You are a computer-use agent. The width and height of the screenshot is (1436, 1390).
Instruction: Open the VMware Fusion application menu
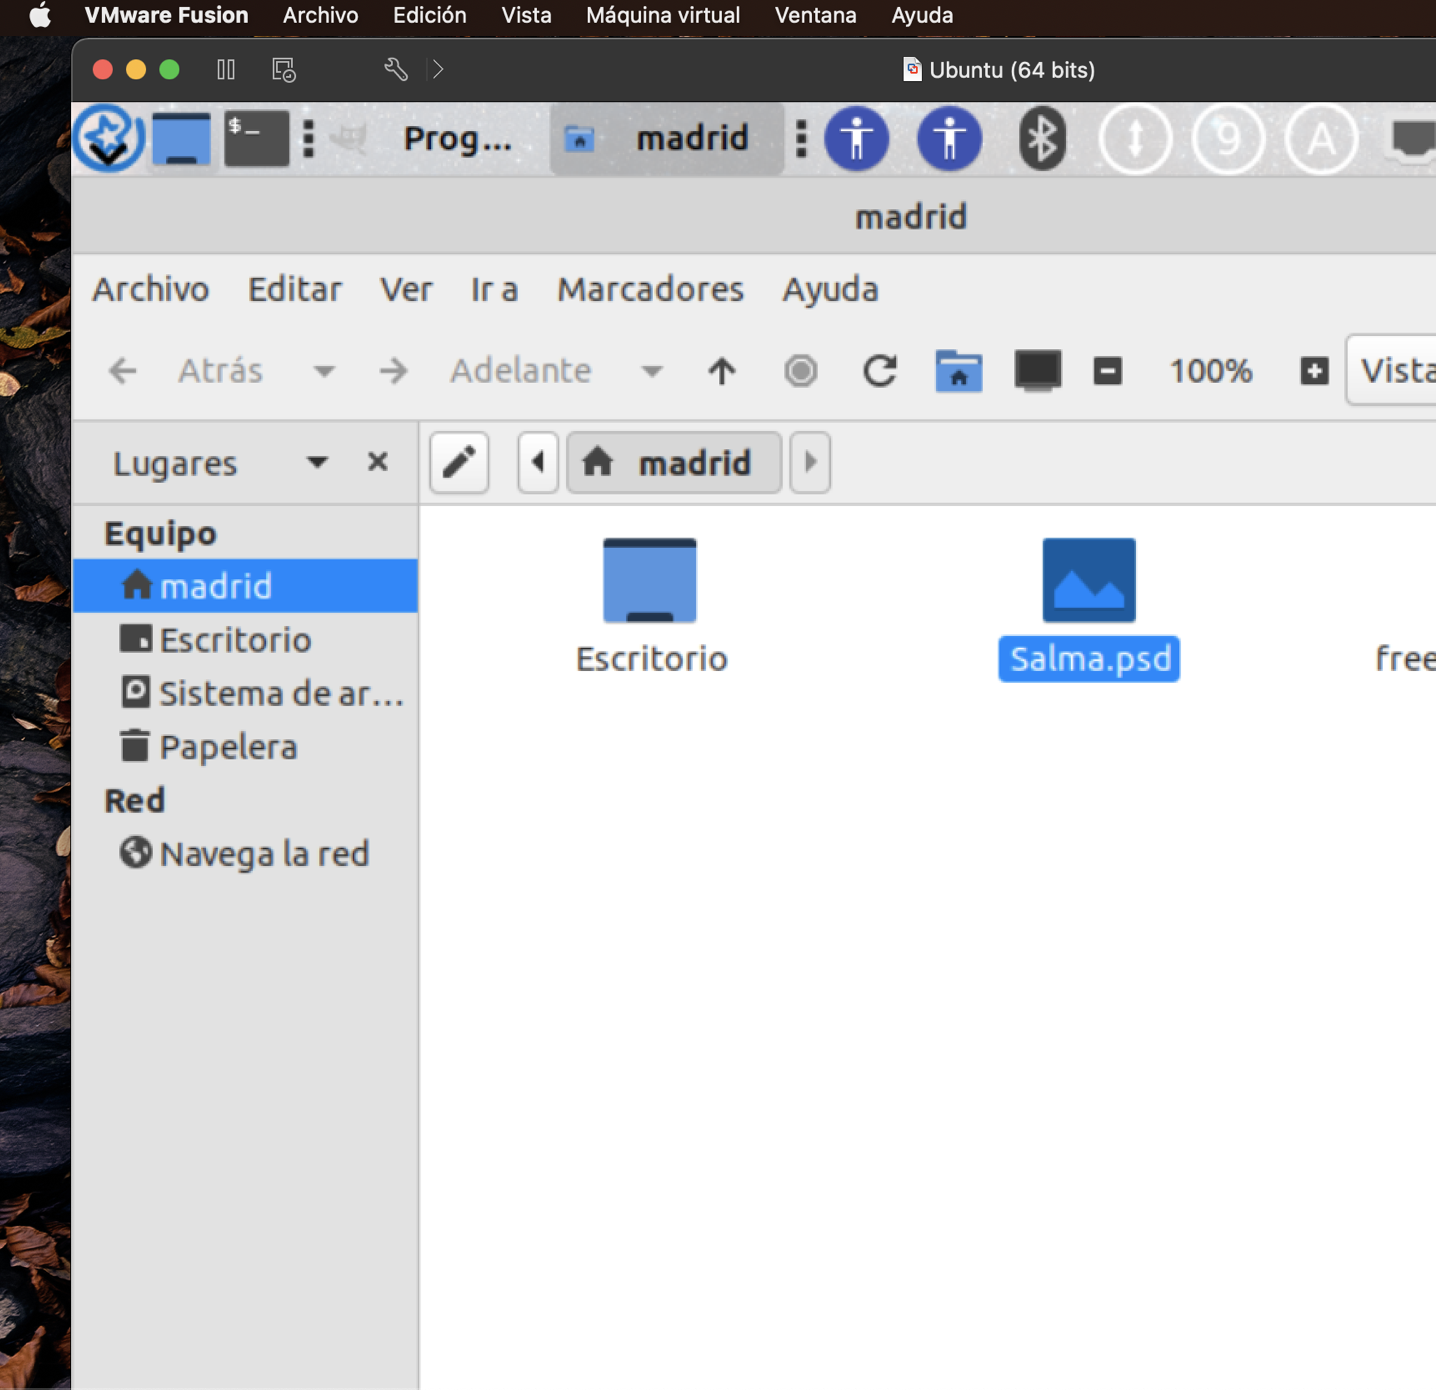point(166,16)
